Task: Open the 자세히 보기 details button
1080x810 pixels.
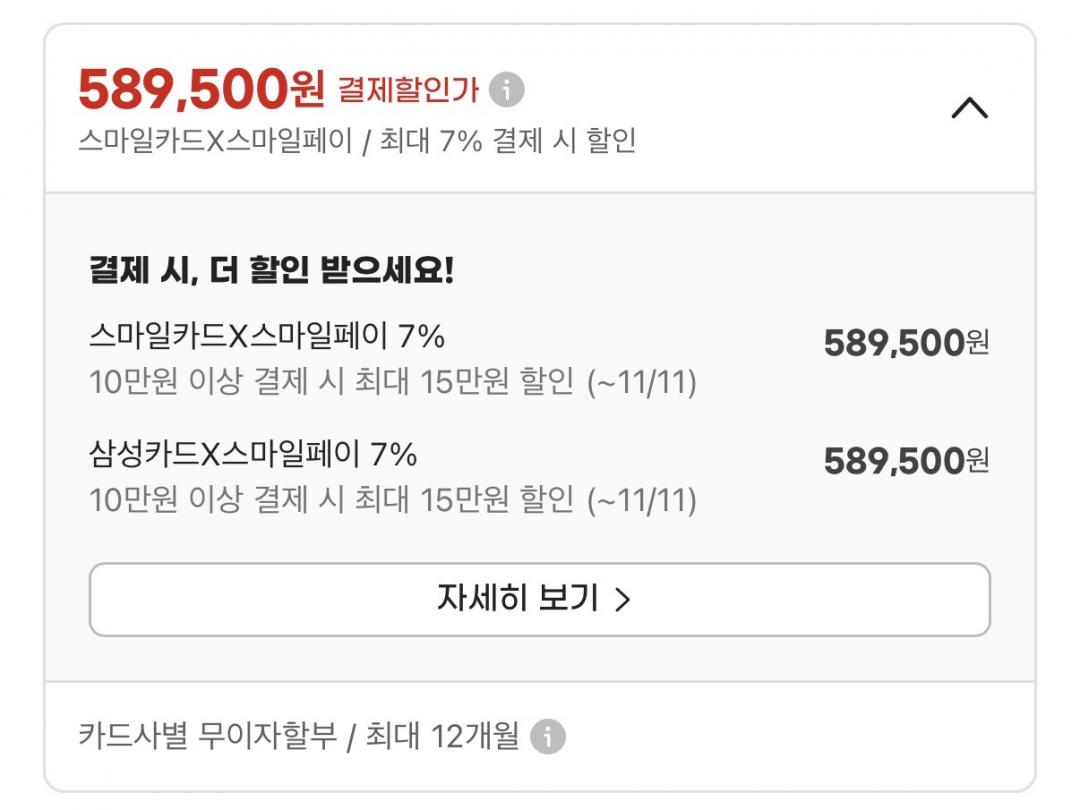Action: coord(539,599)
